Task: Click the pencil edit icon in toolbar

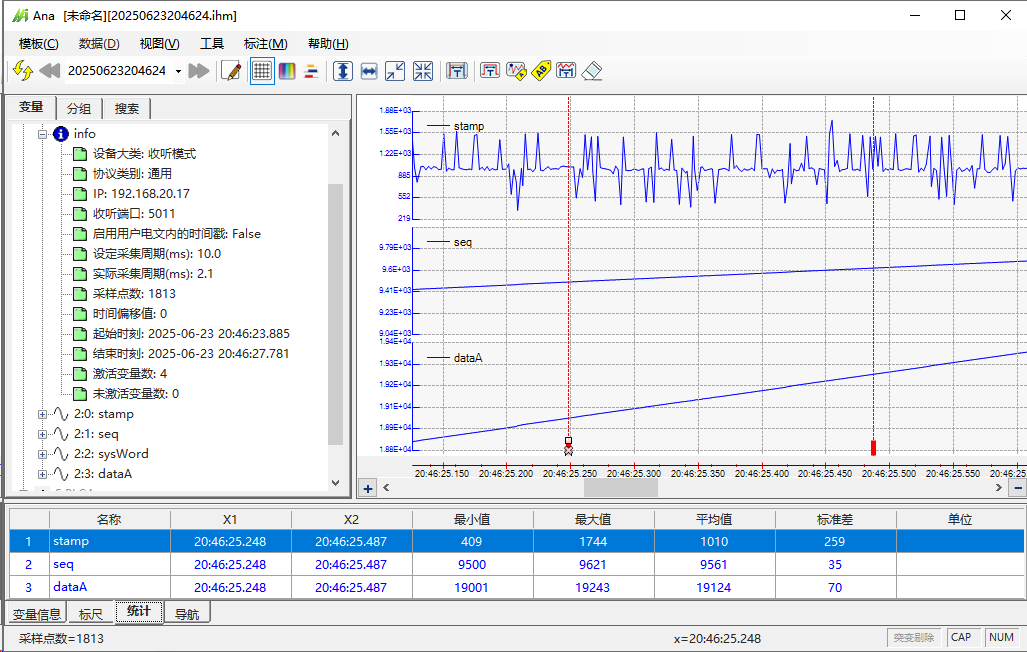Action: pyautogui.click(x=231, y=71)
